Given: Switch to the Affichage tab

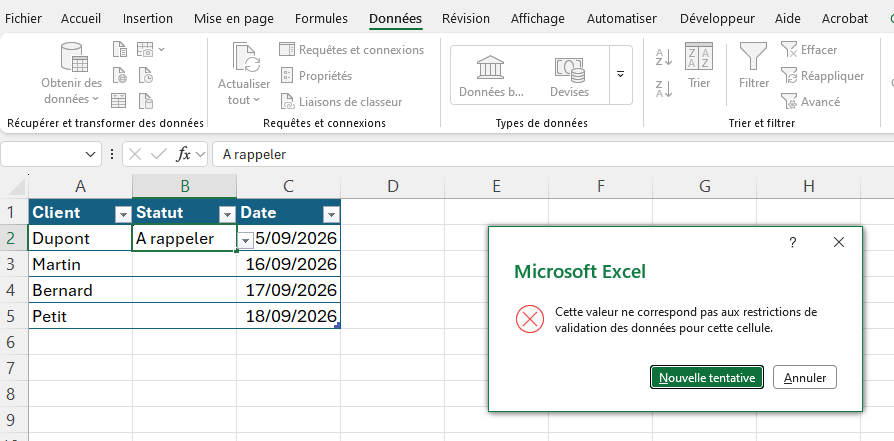Looking at the screenshot, I should (x=538, y=18).
